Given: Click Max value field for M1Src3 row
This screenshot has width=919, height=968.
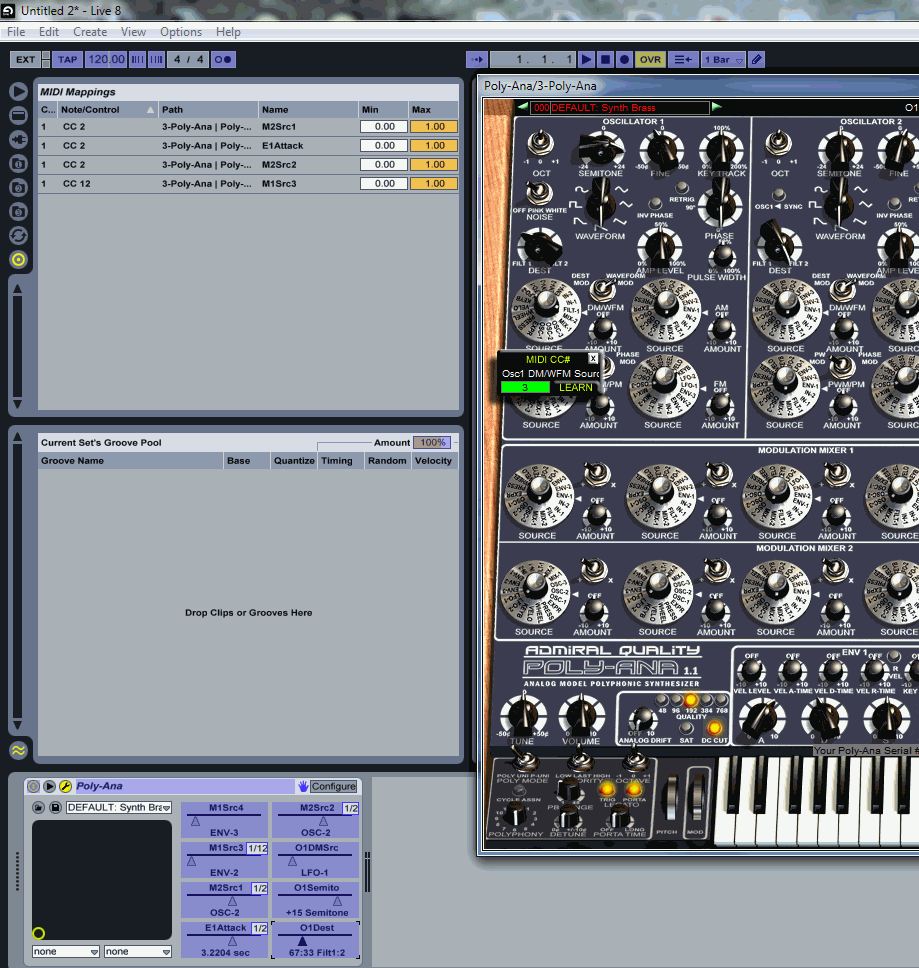Looking at the screenshot, I should 434,183.
